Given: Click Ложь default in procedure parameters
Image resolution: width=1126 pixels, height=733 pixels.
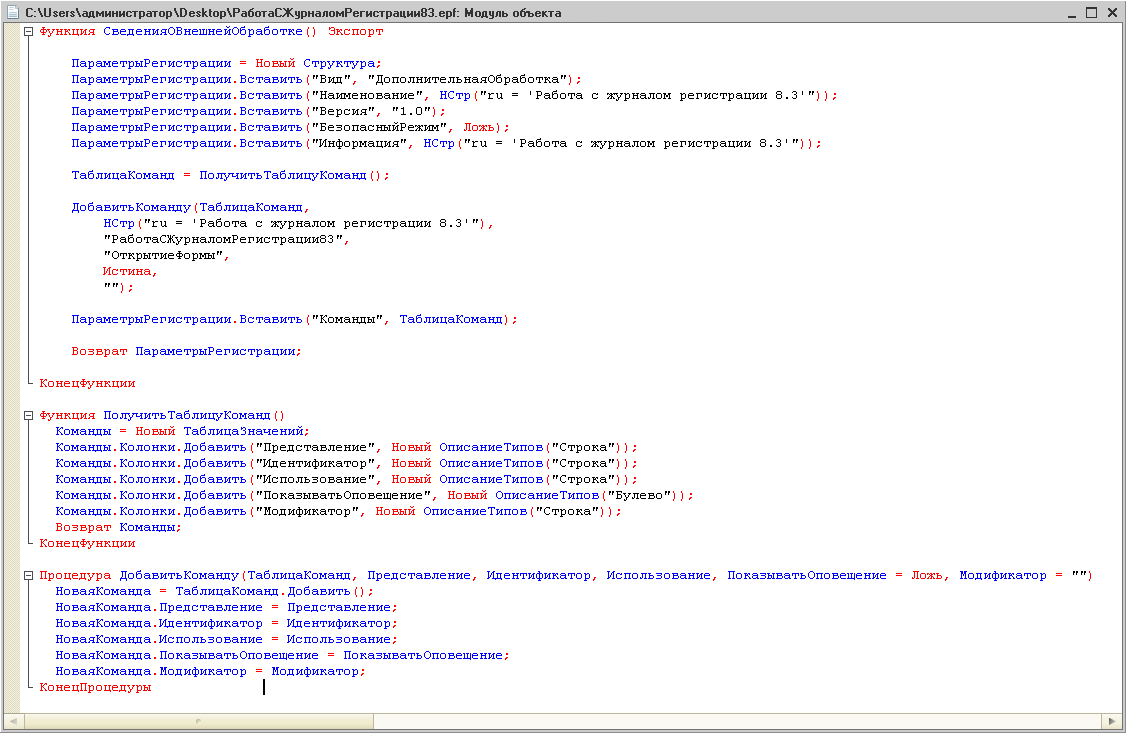Looking at the screenshot, I should pyautogui.click(x=927, y=576).
